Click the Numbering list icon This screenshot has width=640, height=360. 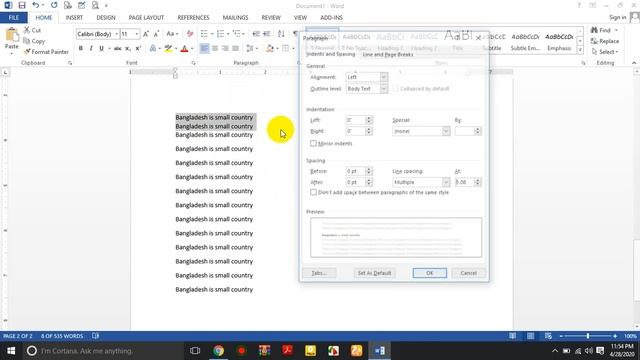[x=220, y=34]
